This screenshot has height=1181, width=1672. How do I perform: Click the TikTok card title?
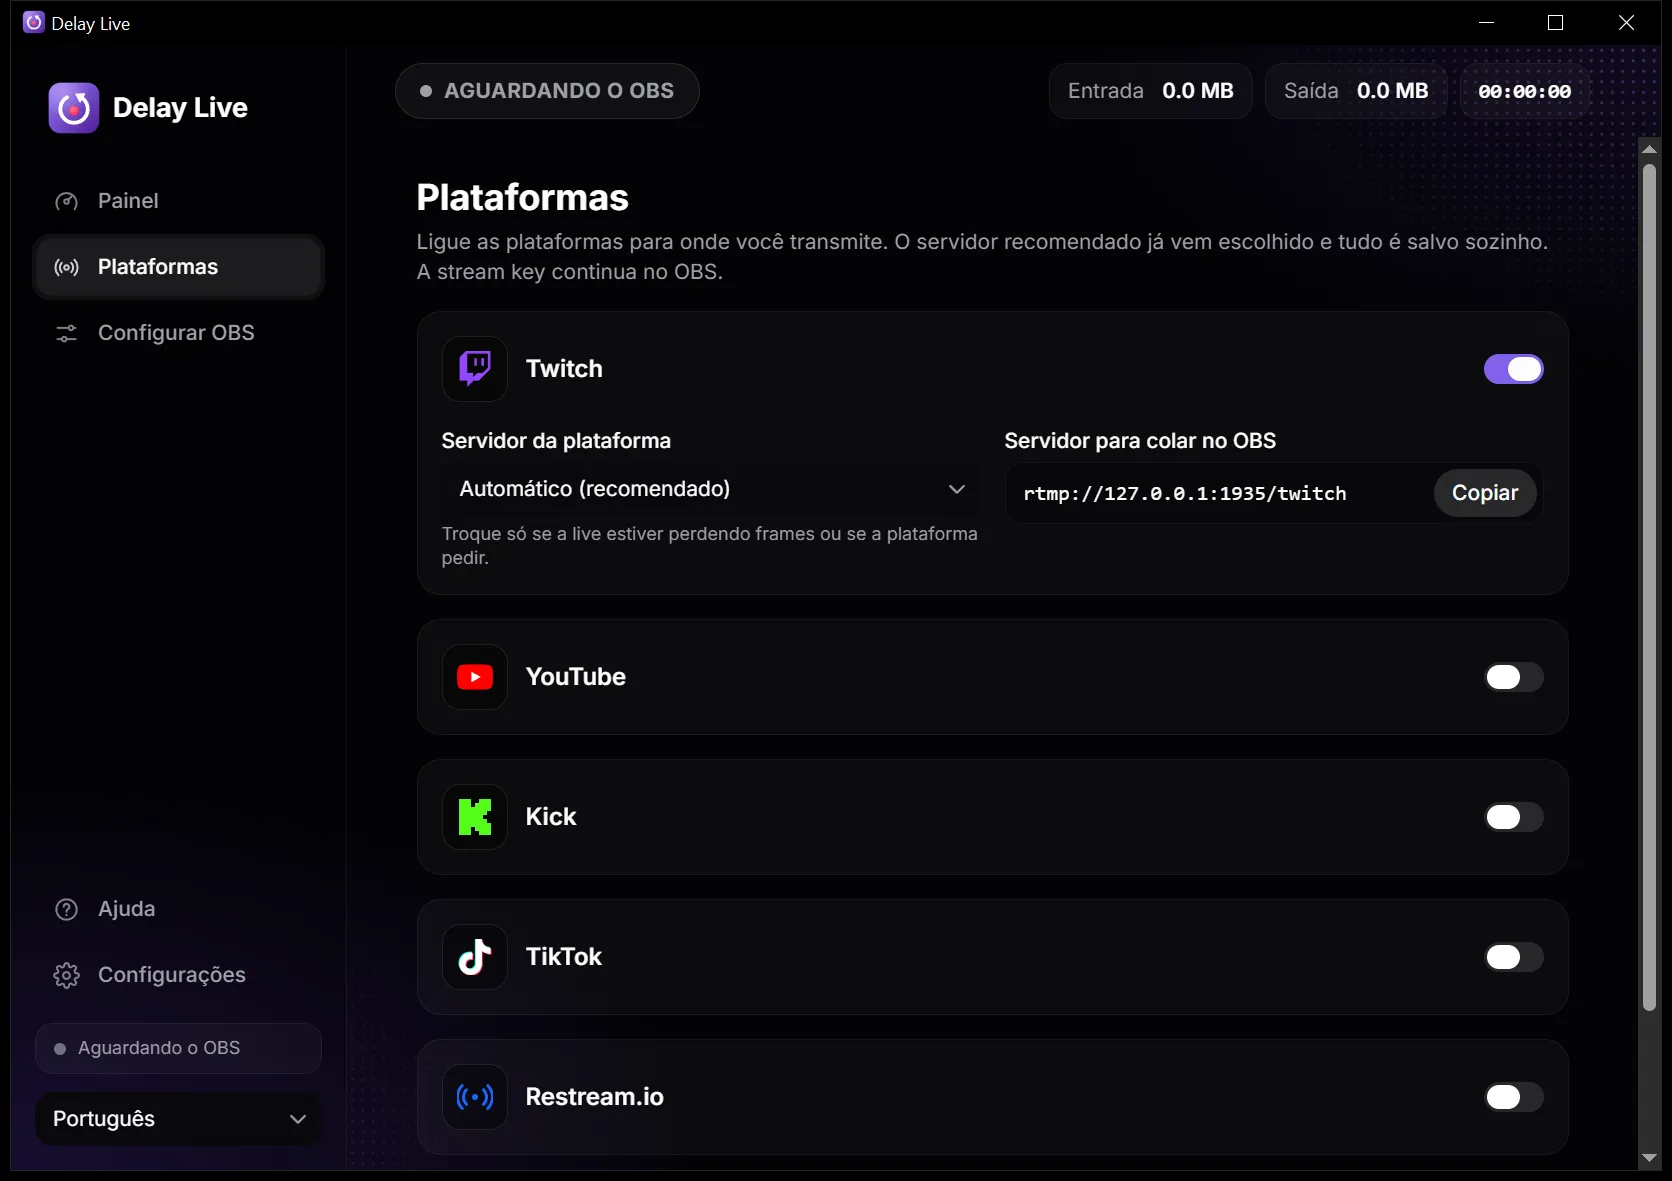tap(564, 957)
